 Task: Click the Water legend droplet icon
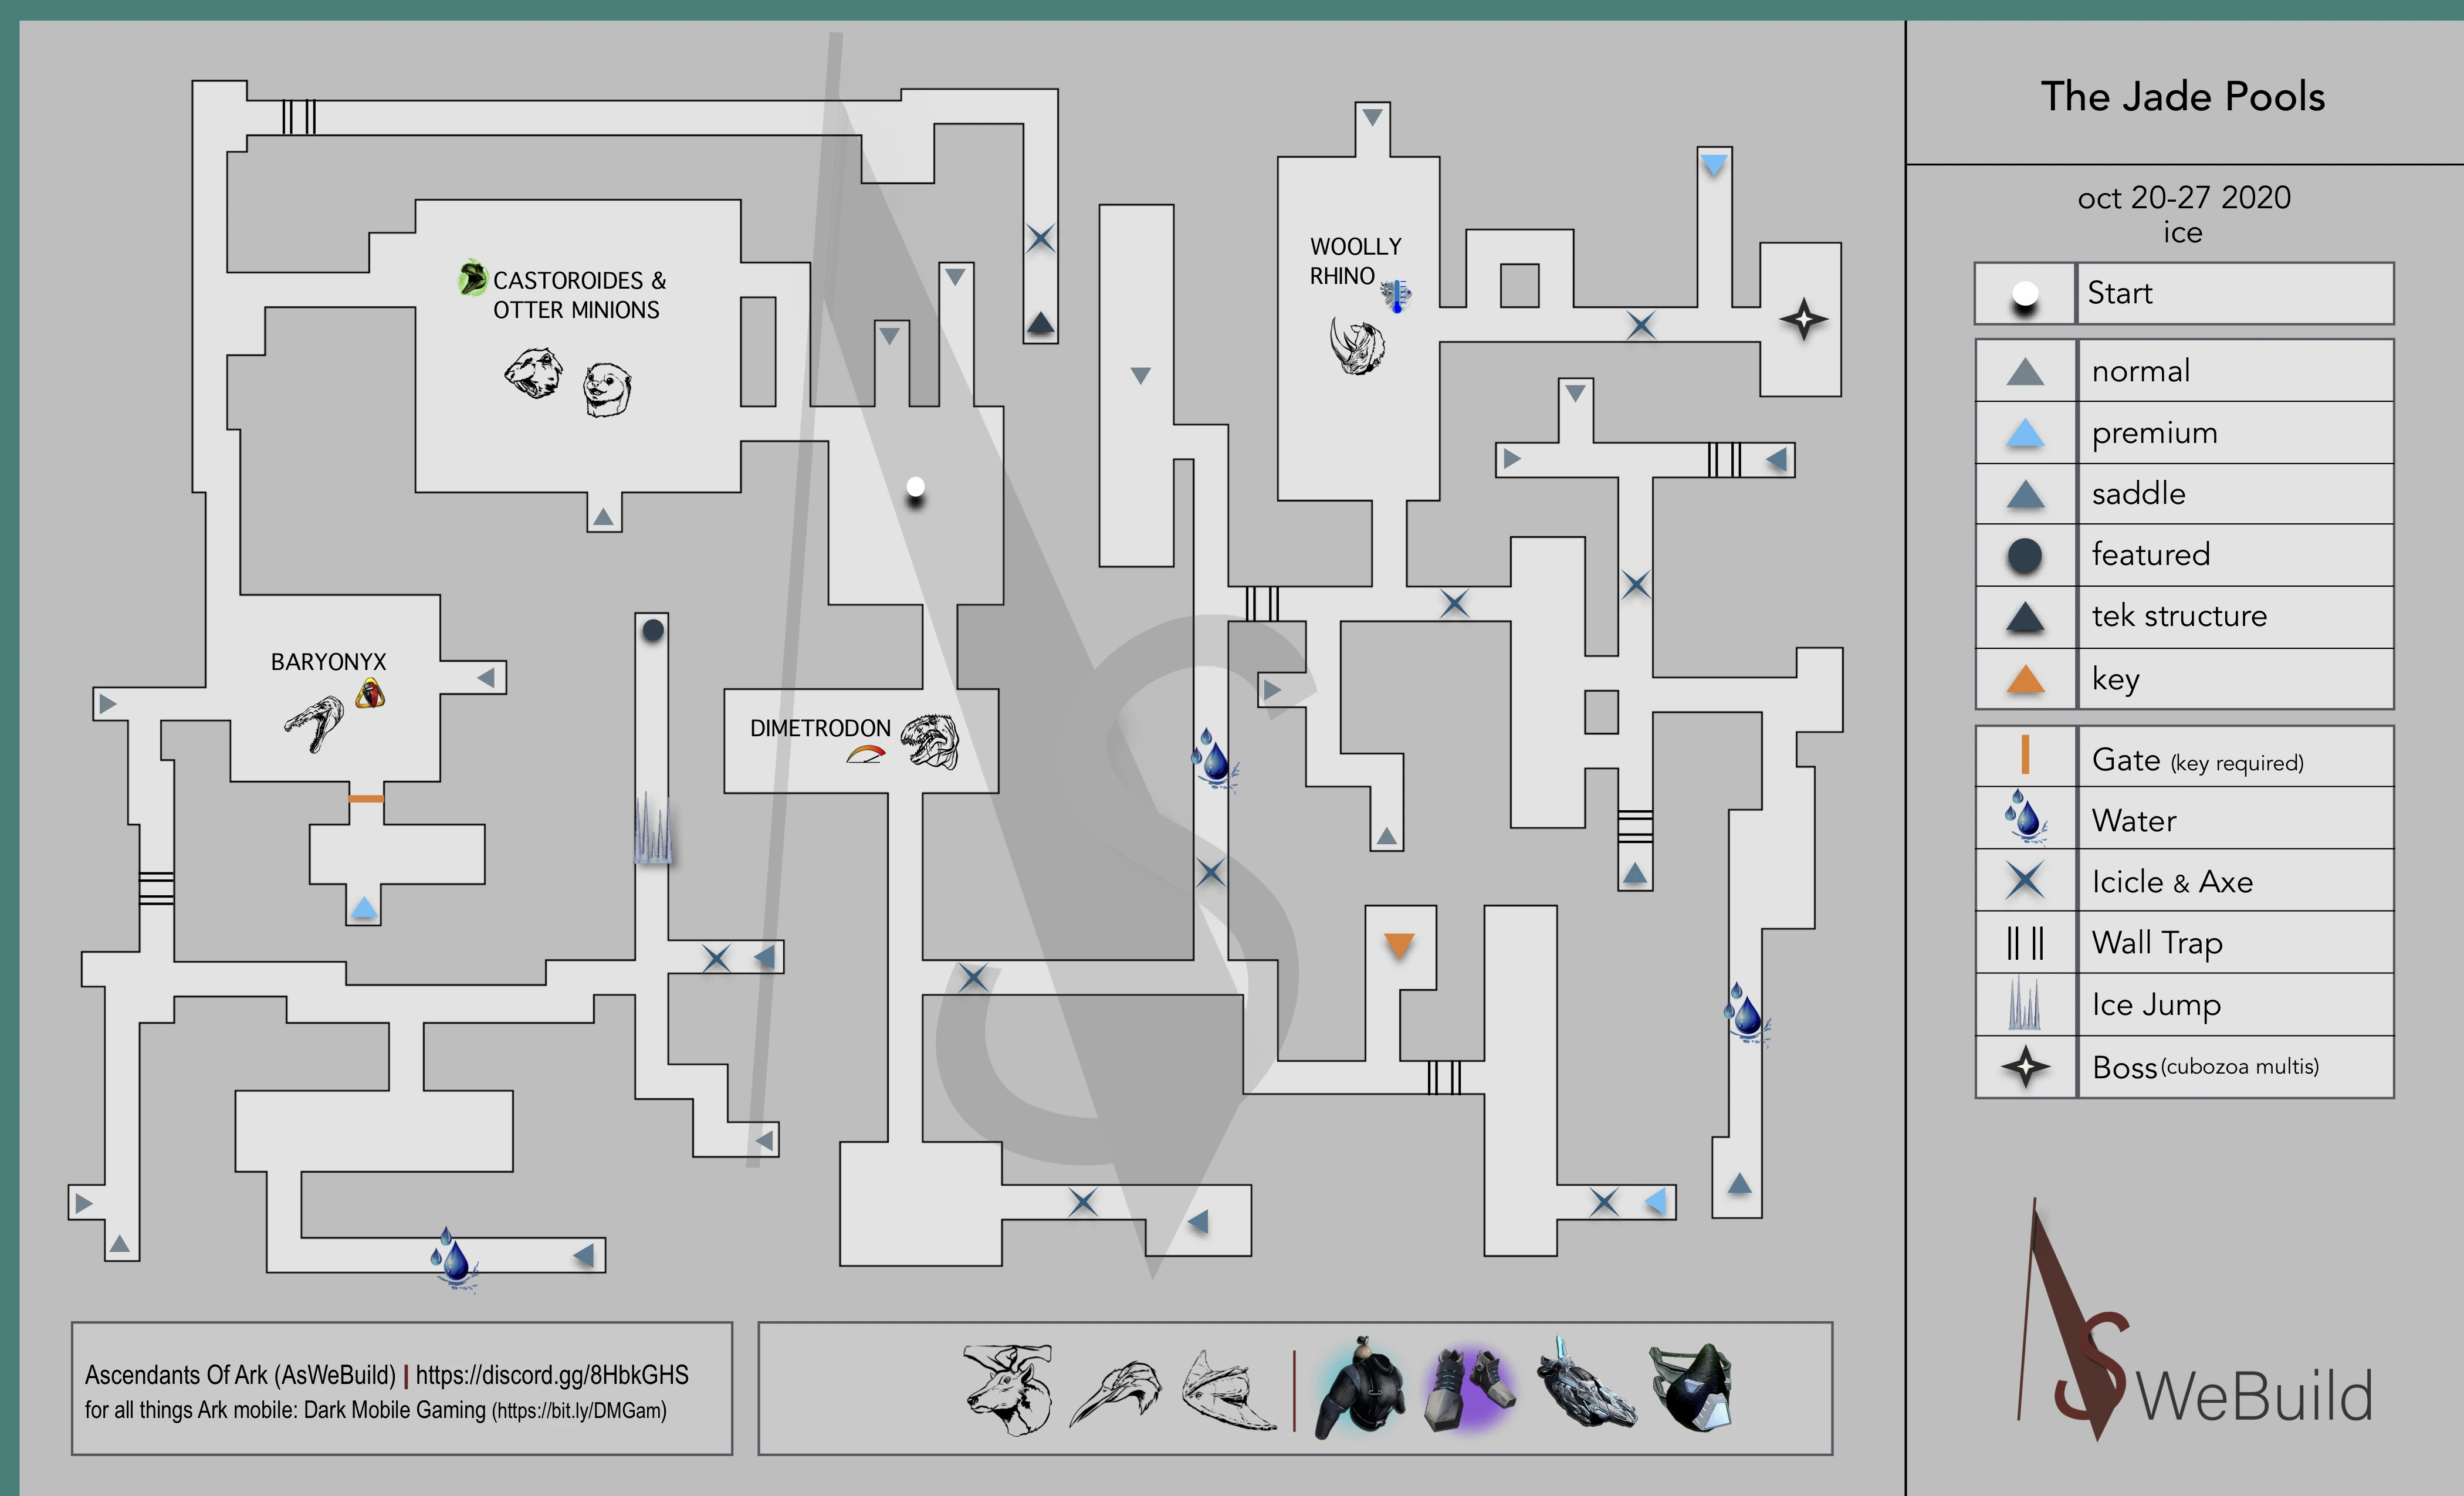[x=2025, y=817]
